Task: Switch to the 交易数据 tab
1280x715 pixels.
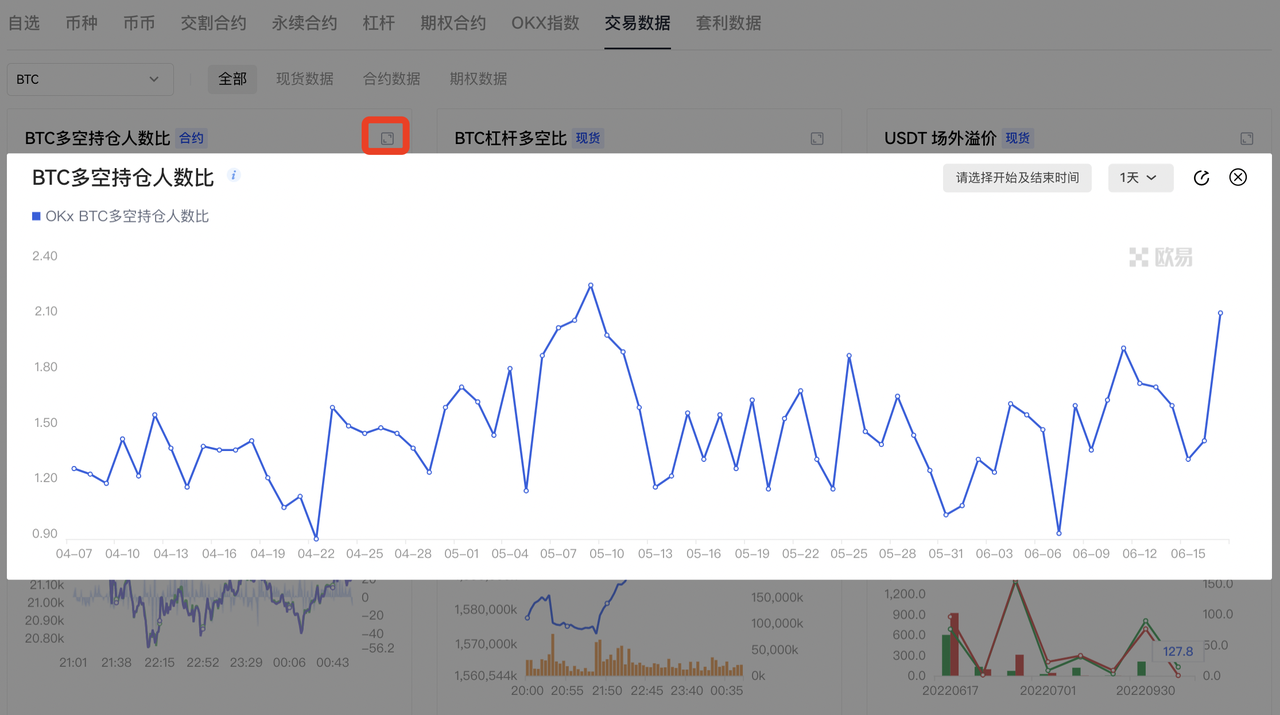Action: (637, 23)
